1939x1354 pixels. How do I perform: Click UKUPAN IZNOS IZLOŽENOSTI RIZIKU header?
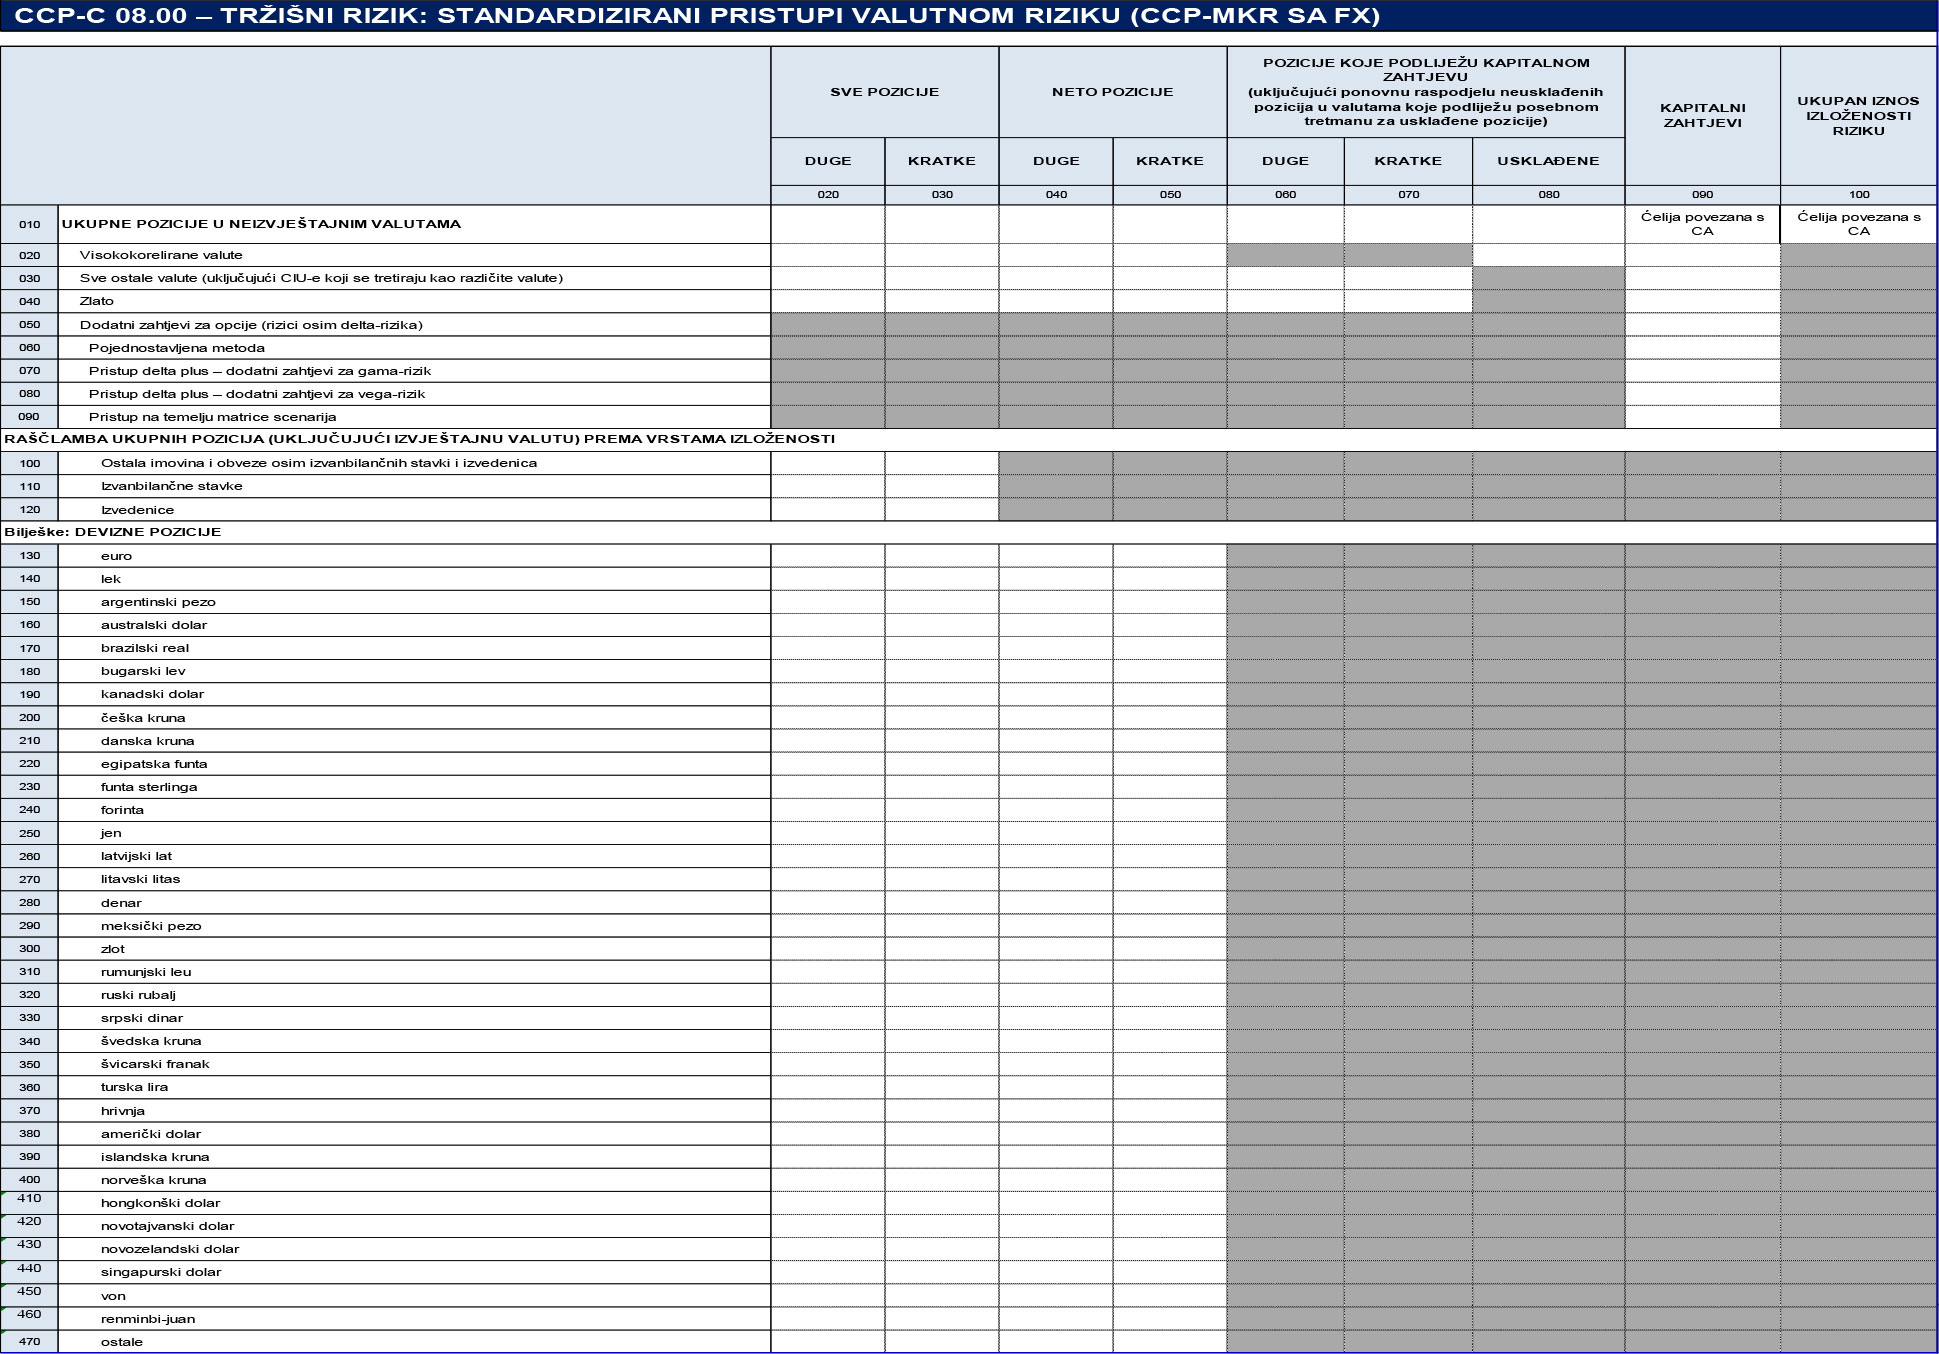click(1858, 115)
